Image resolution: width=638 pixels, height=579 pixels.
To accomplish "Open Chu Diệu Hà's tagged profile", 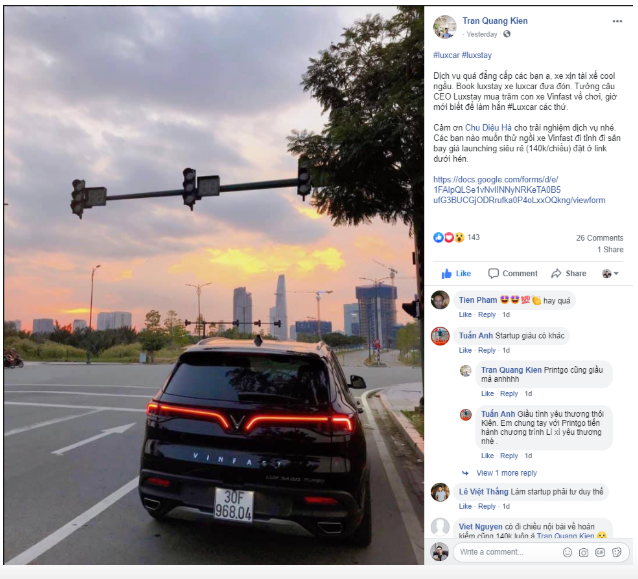I will click(x=488, y=128).
